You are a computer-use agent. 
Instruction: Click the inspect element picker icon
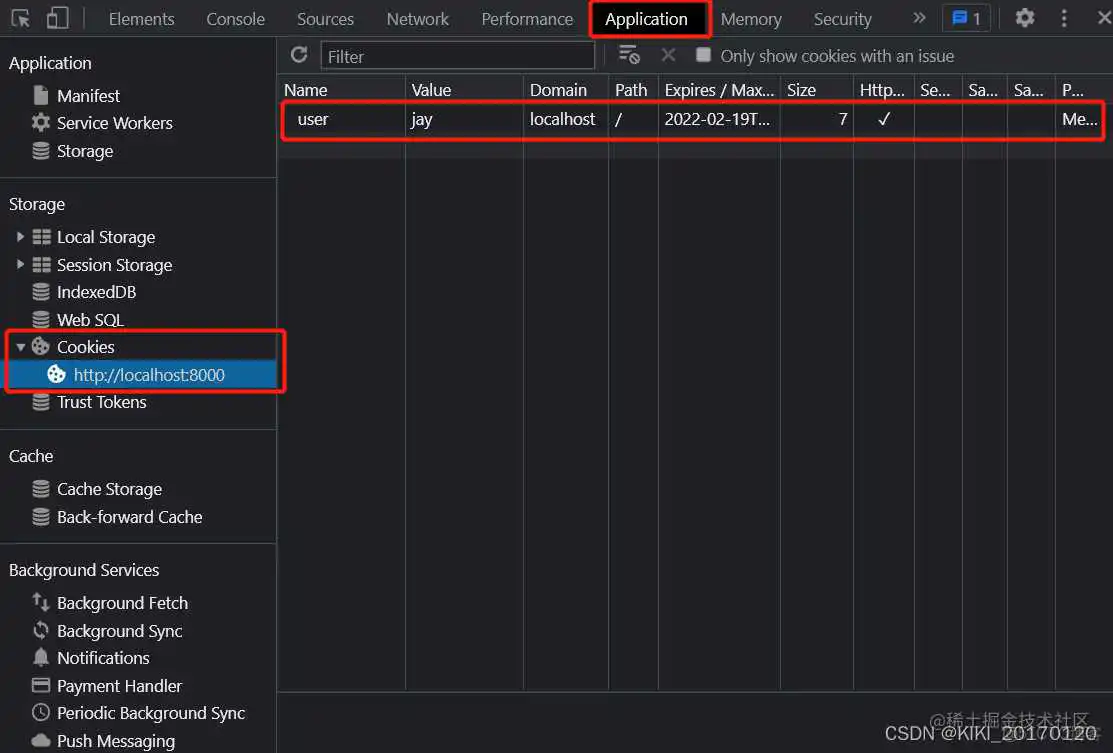(21, 18)
